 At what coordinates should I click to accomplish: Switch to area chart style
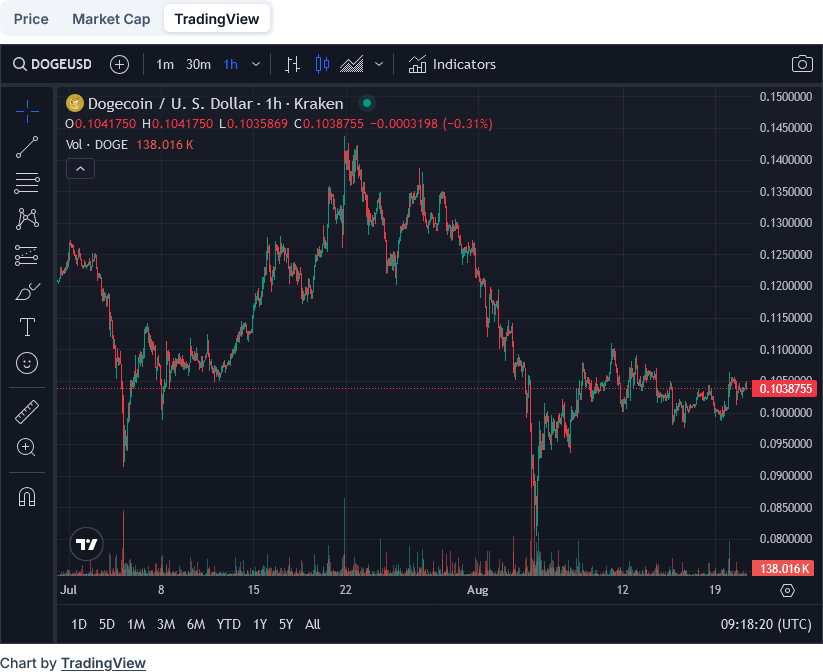coord(352,65)
